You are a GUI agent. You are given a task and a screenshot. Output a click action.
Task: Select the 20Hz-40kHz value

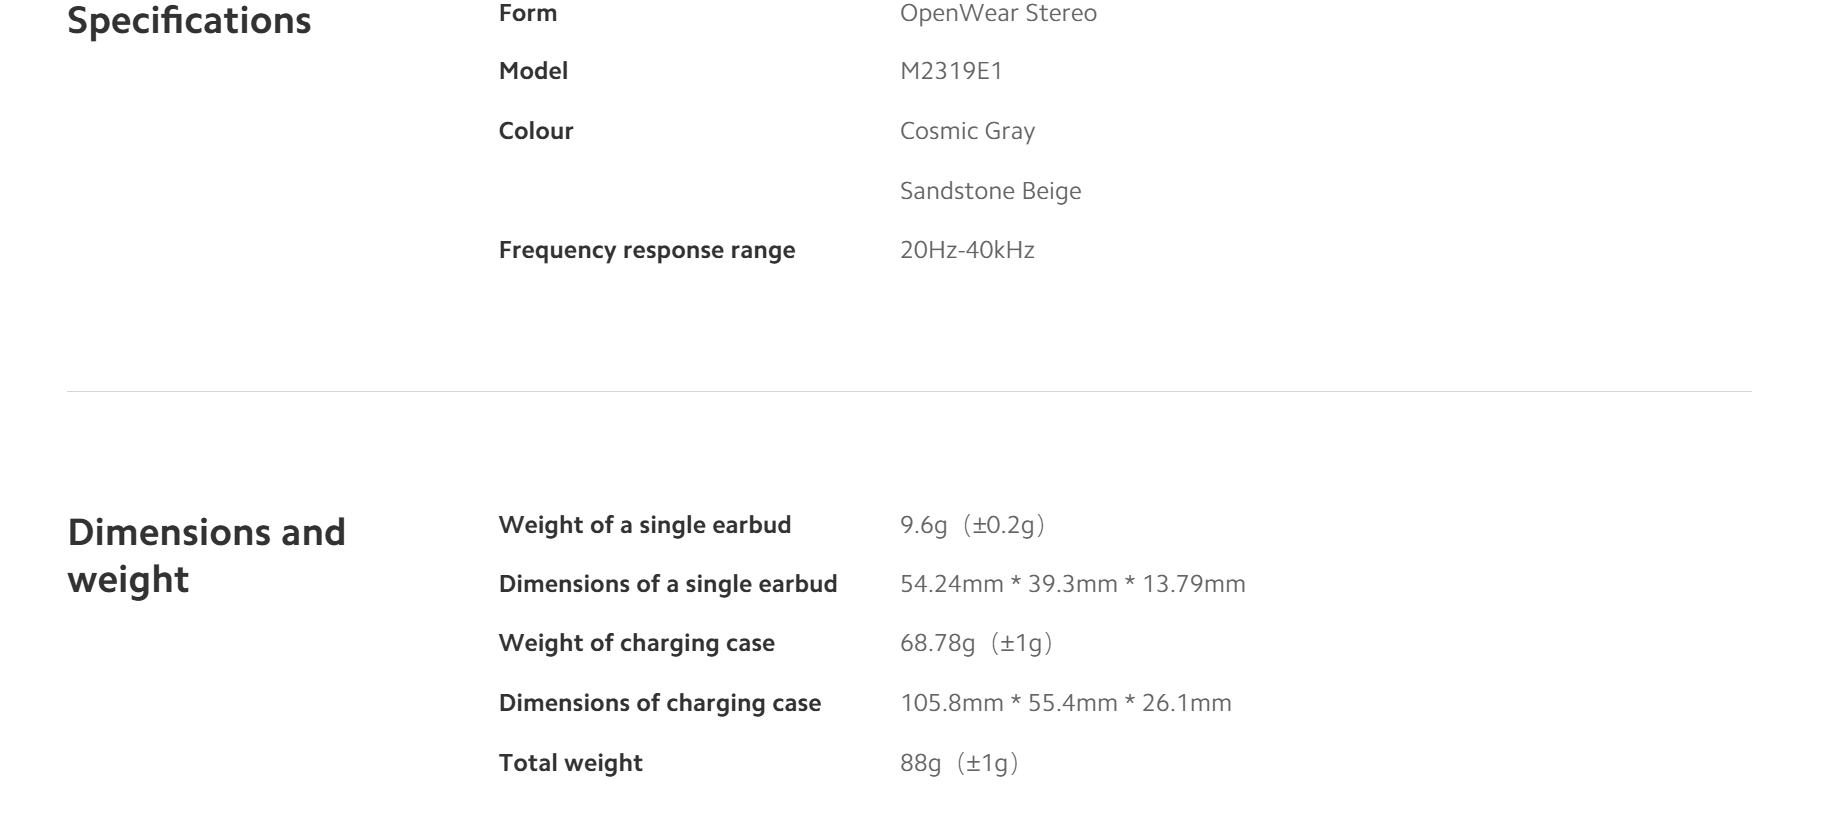[x=967, y=250]
